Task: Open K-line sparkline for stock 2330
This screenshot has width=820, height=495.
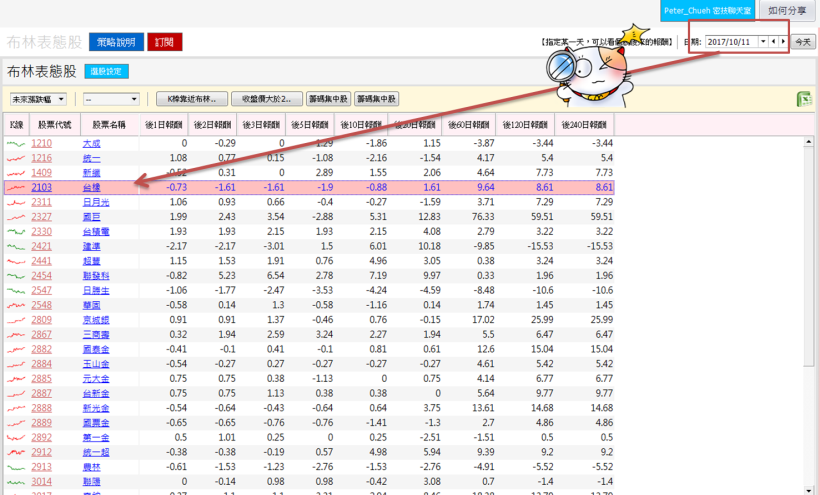Action: pyautogui.click(x=16, y=232)
